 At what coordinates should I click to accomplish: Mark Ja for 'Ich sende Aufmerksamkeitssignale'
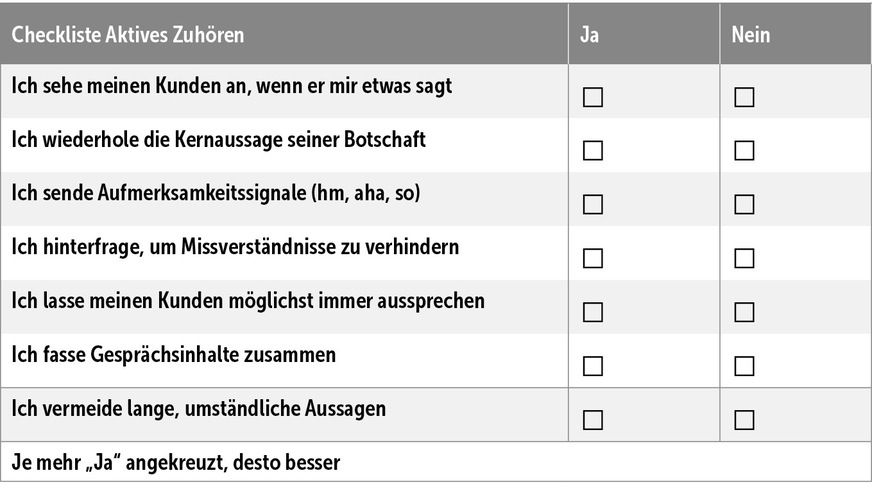593,204
